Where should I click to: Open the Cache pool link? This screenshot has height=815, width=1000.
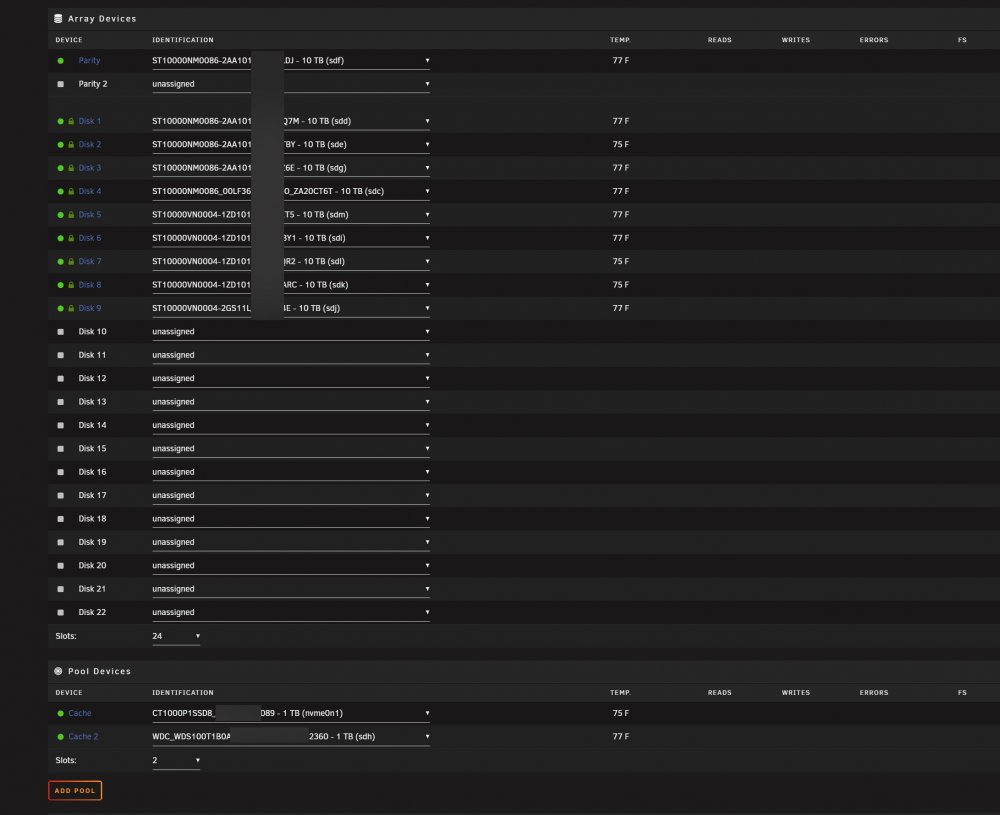(x=80, y=713)
